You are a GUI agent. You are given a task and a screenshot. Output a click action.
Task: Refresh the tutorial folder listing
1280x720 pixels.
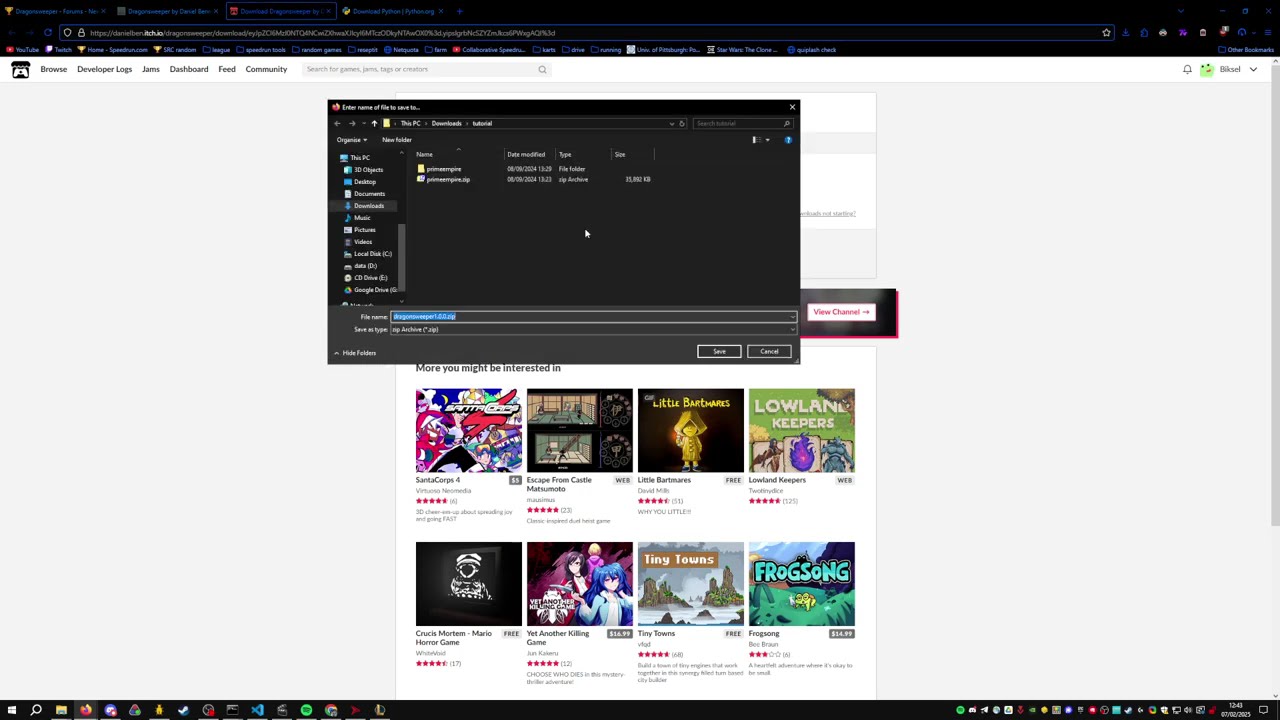click(x=682, y=123)
